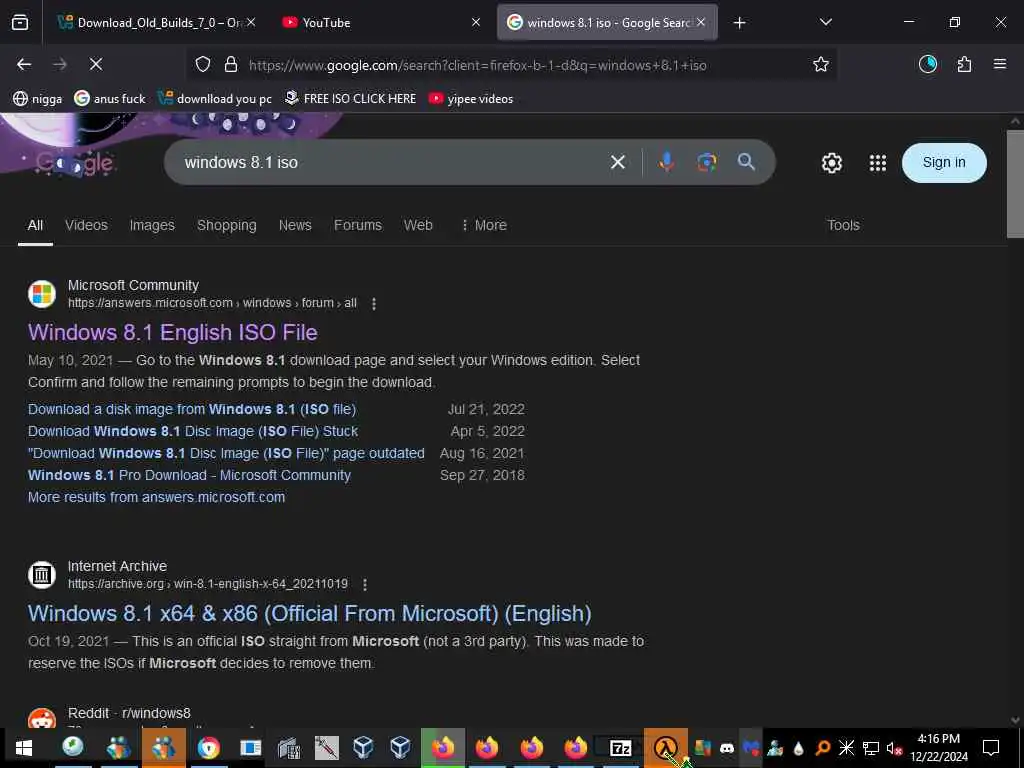
Task: Open Windows 8.1 Pro Download sitelink
Action: [189, 475]
